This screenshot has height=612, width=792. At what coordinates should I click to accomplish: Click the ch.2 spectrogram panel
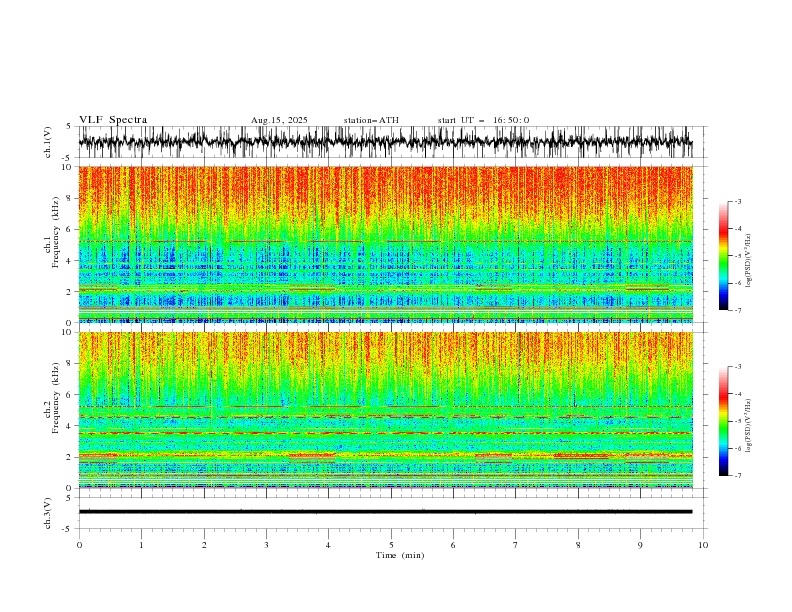[x=385, y=410]
